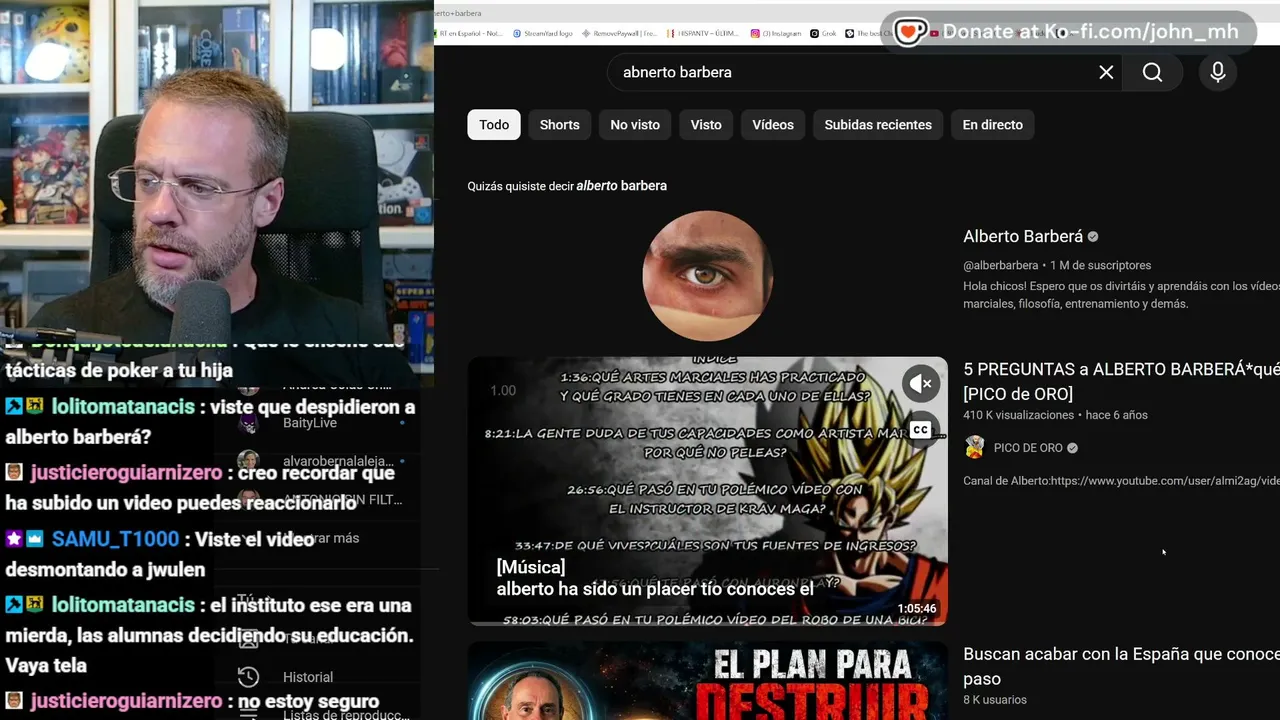This screenshot has height=720, width=1280.
Task: Click the Ko-fi heart cup donate icon
Action: click(910, 31)
